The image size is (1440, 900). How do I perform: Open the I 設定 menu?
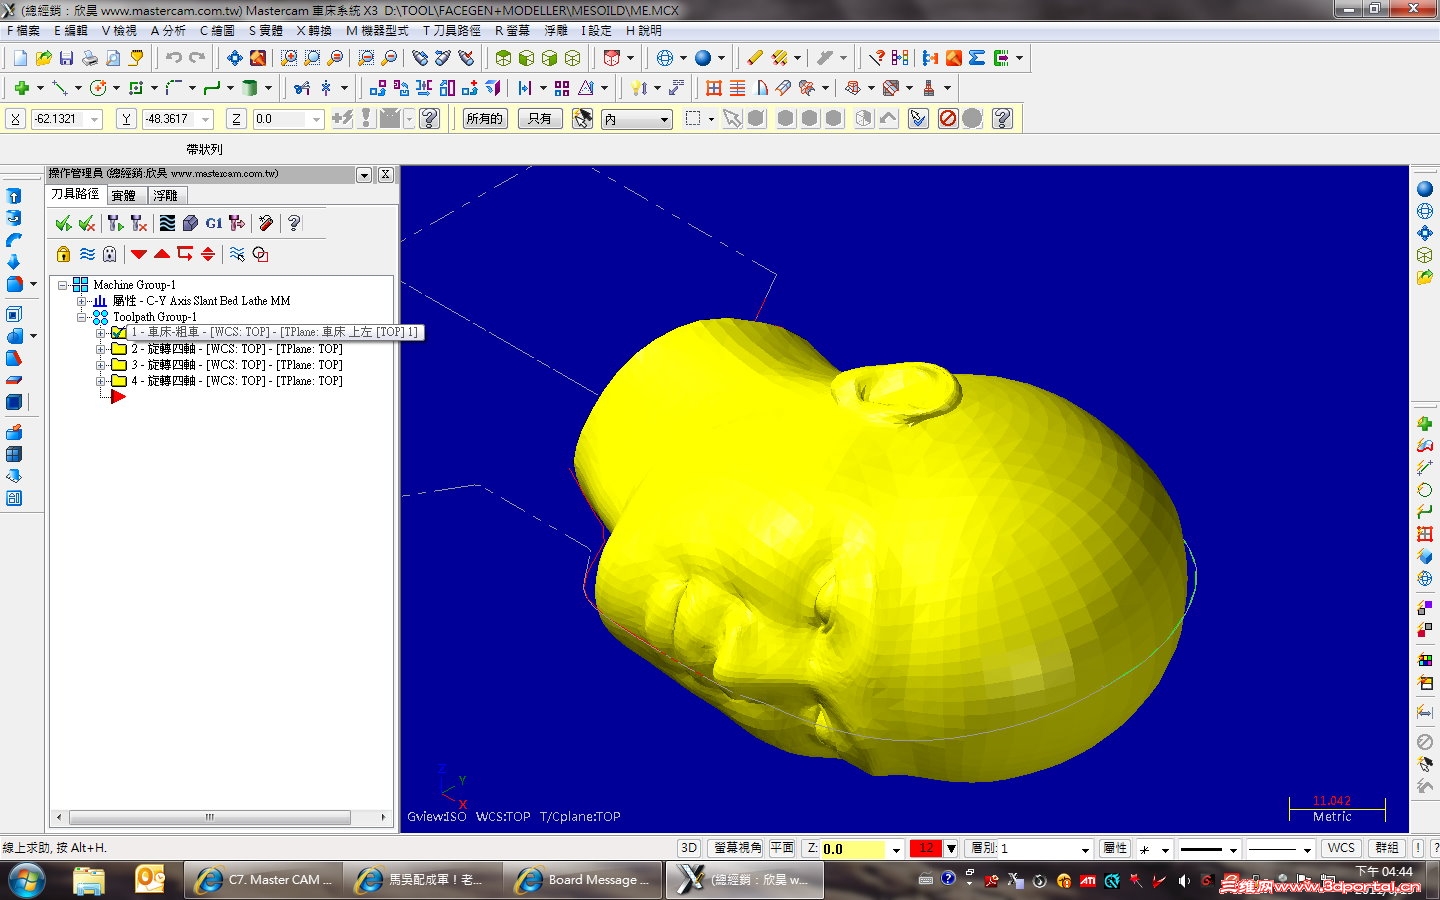pos(596,31)
